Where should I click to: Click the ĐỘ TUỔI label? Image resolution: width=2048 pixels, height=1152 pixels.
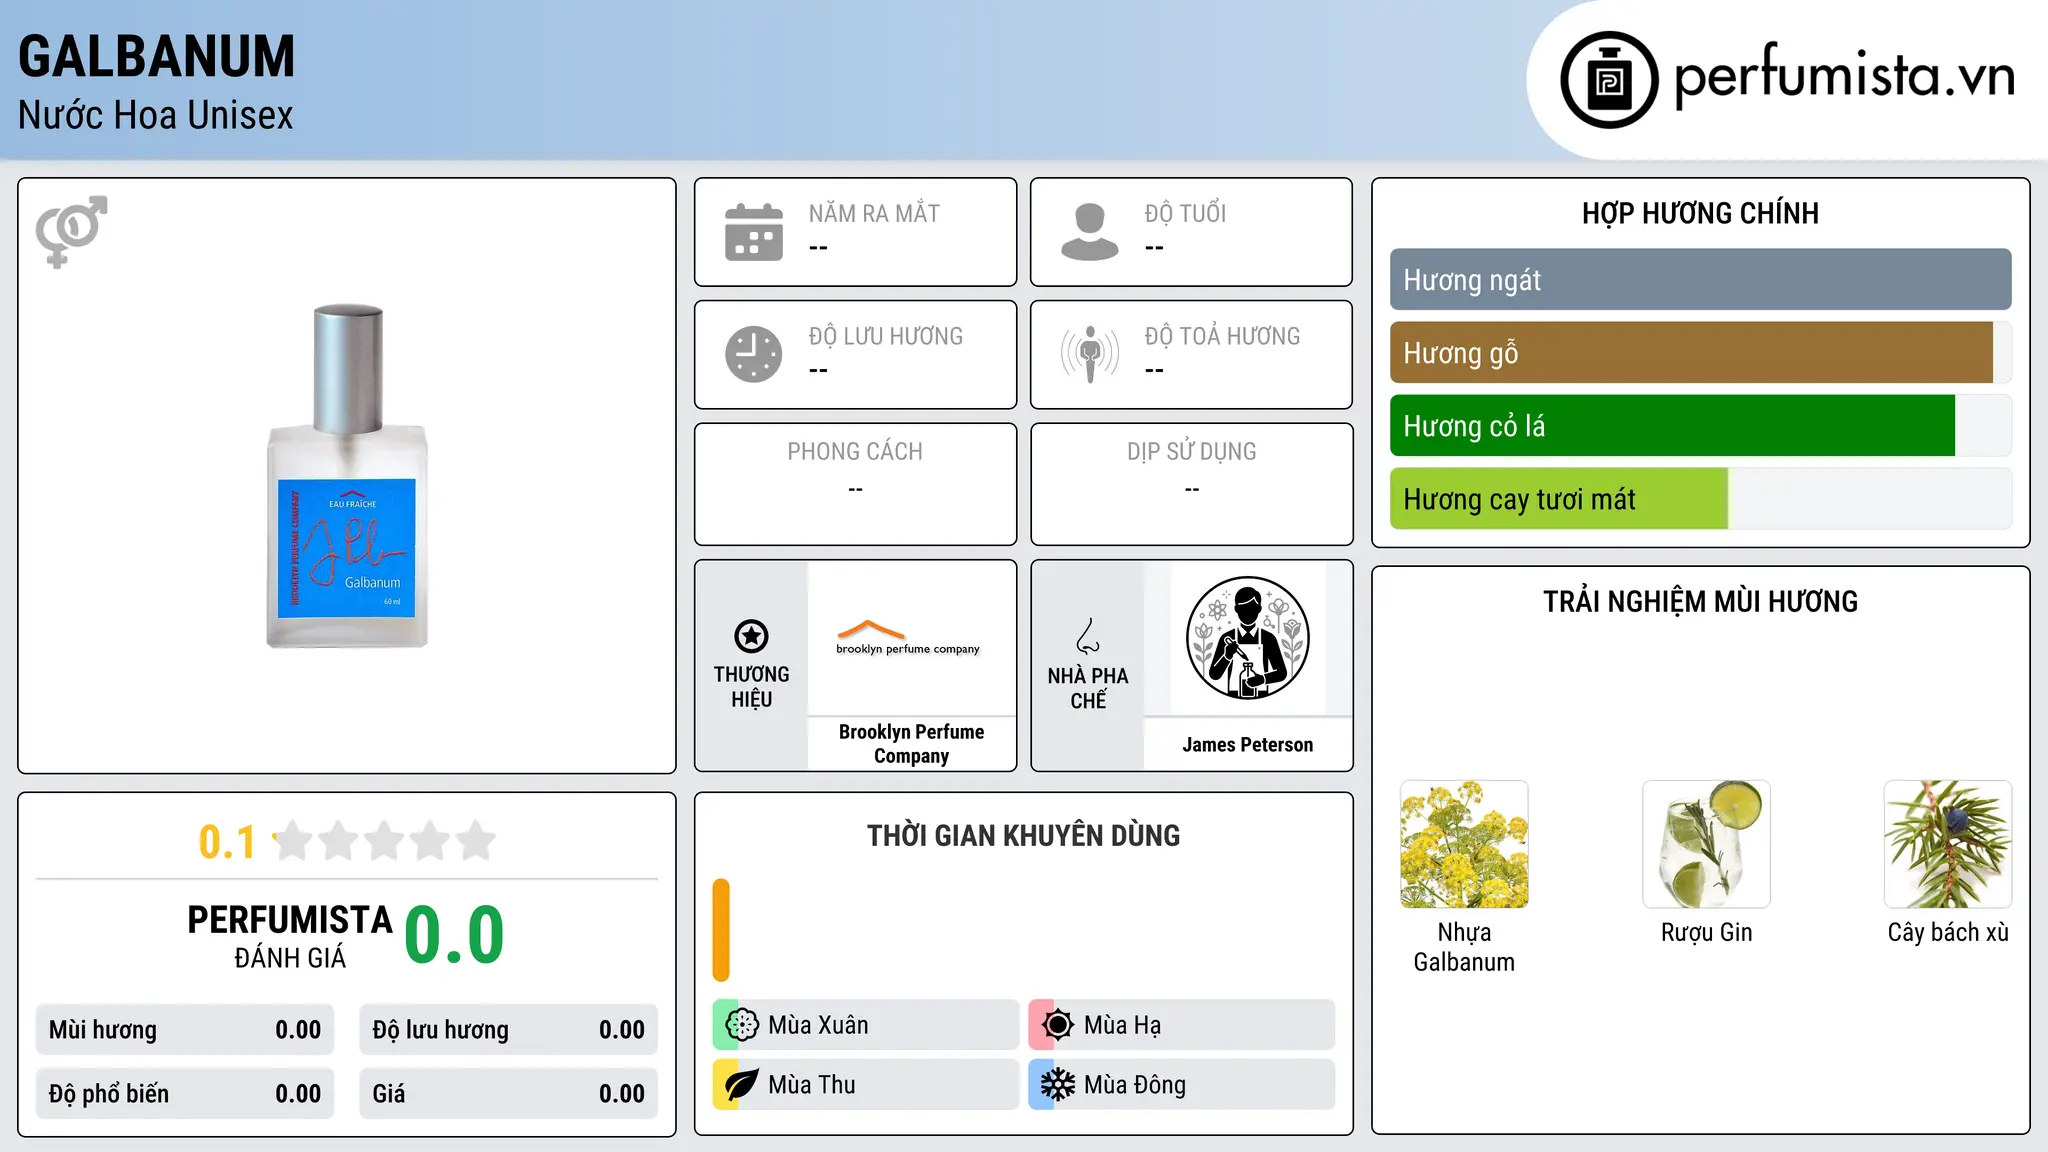[1185, 214]
